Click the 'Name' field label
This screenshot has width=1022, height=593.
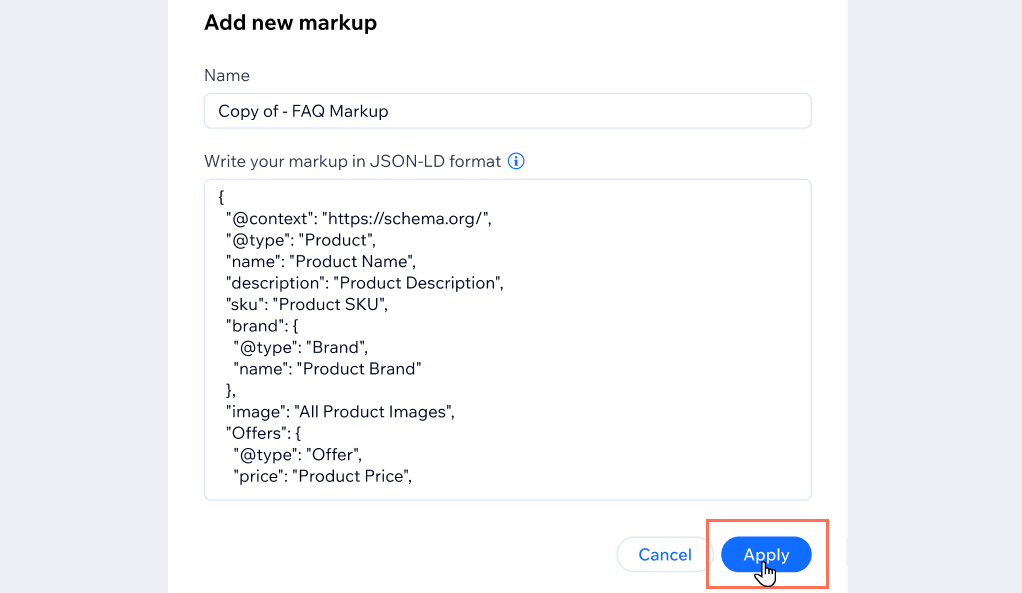click(x=226, y=75)
